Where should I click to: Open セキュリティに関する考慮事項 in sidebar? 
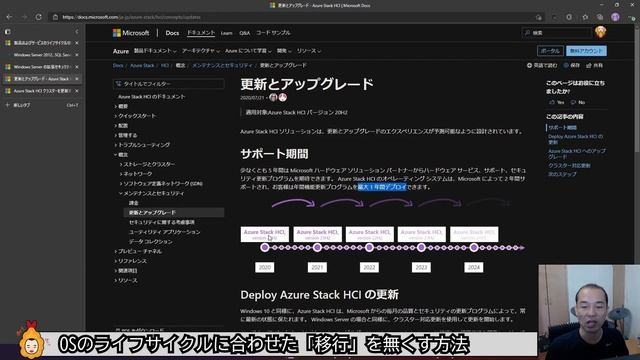click(x=162, y=222)
